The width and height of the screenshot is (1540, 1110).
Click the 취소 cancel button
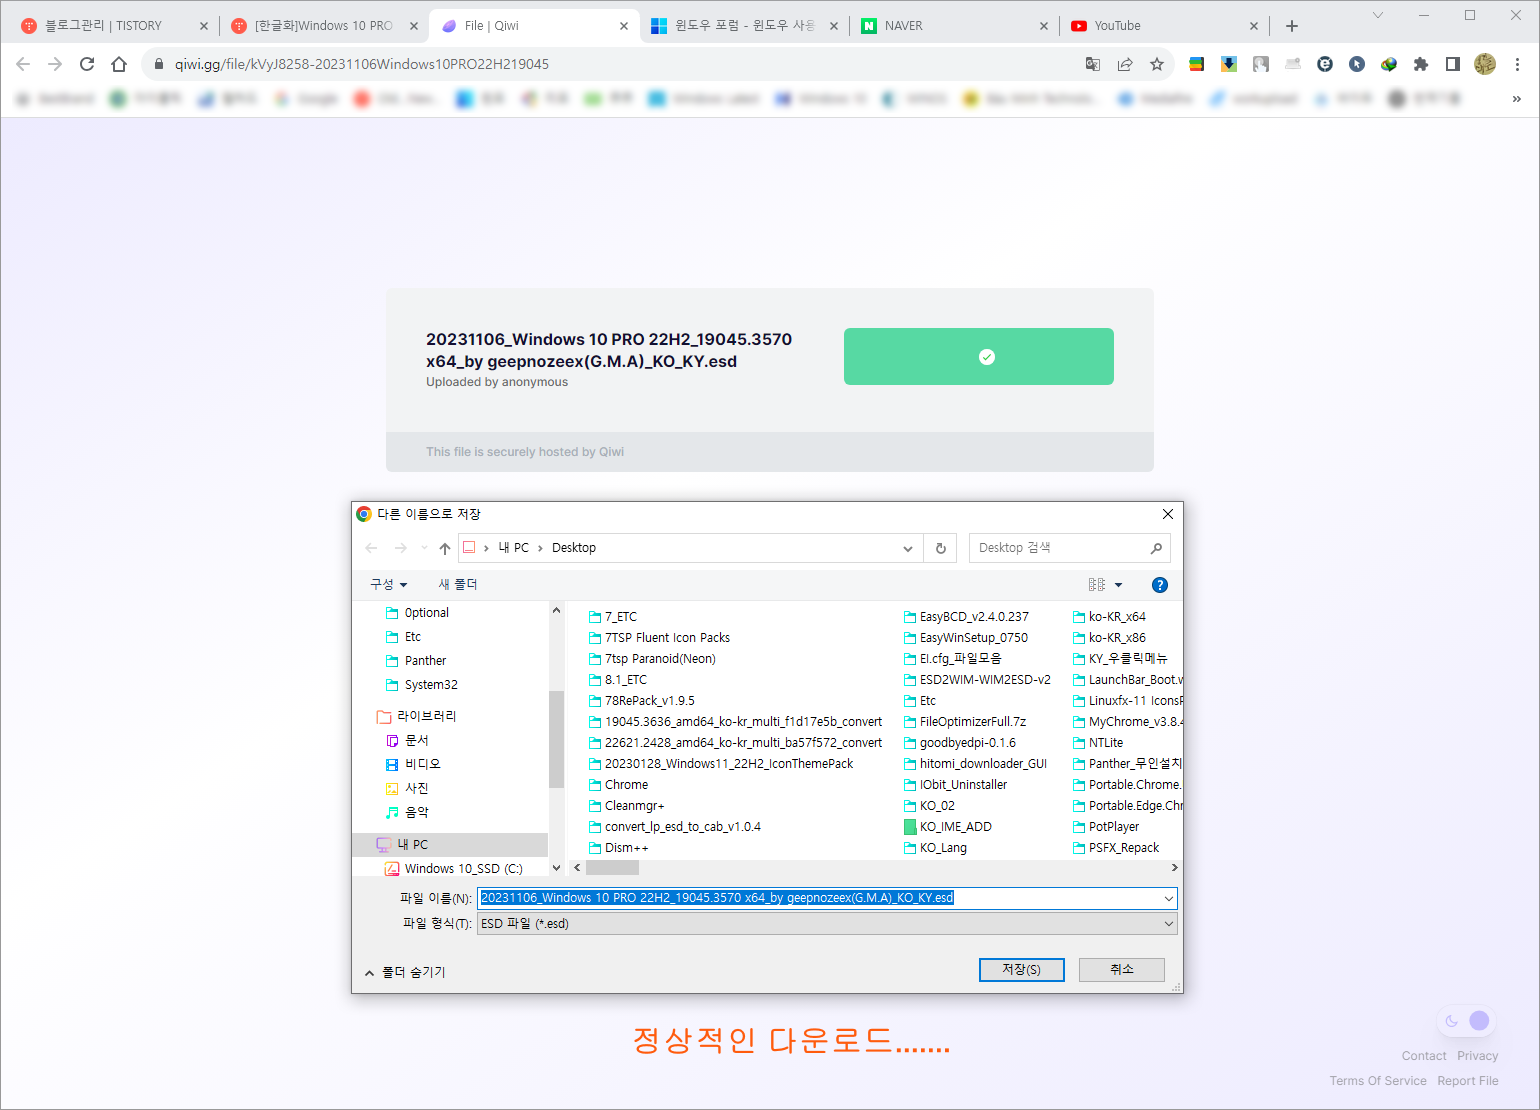[x=1122, y=970]
